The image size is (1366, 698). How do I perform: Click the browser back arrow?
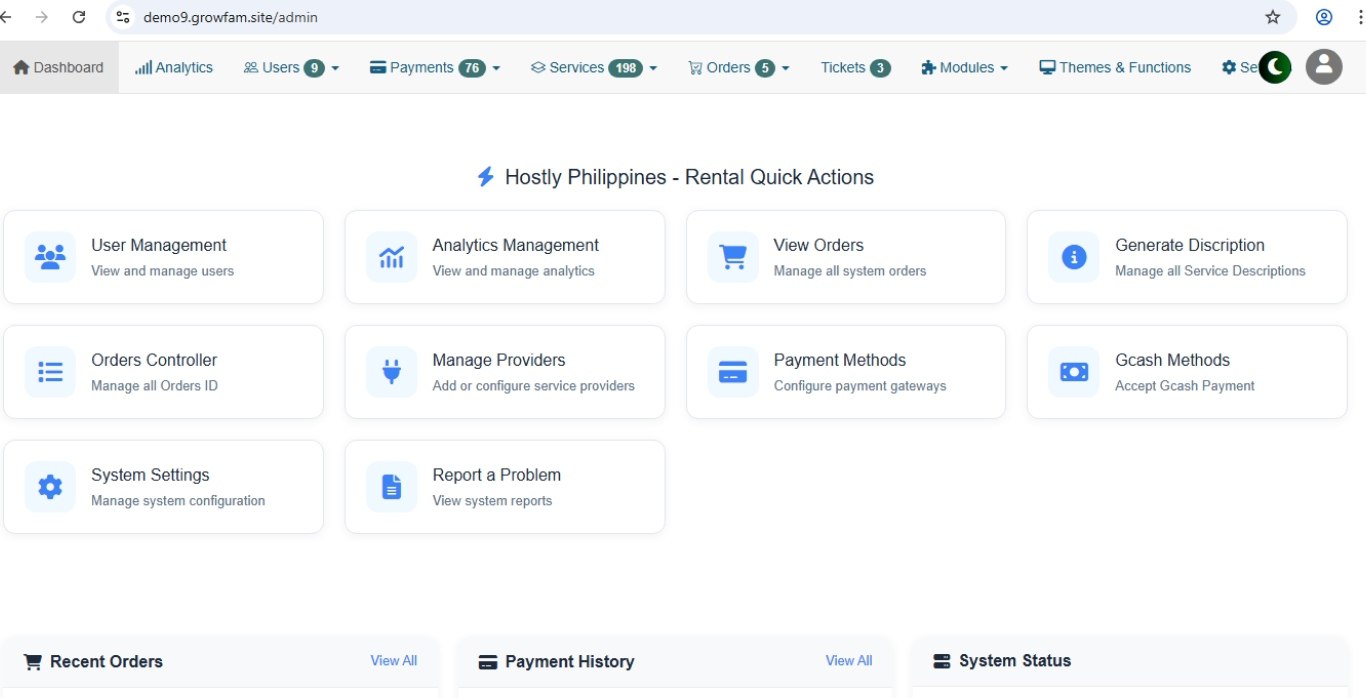tap(6, 17)
